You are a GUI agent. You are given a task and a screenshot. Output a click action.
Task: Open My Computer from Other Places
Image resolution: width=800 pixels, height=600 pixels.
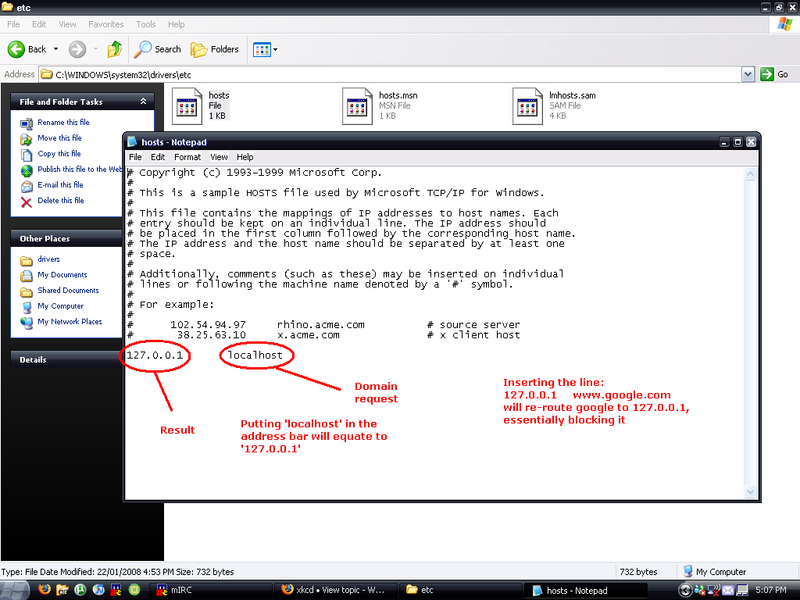tap(60, 306)
